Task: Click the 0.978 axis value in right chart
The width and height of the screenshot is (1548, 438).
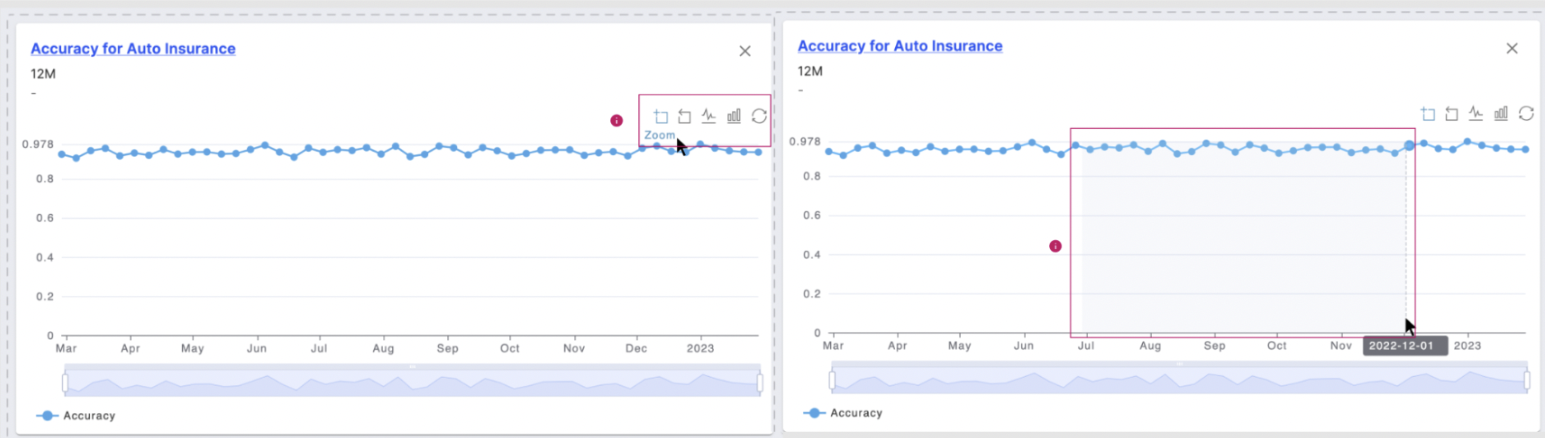Action: [805, 142]
